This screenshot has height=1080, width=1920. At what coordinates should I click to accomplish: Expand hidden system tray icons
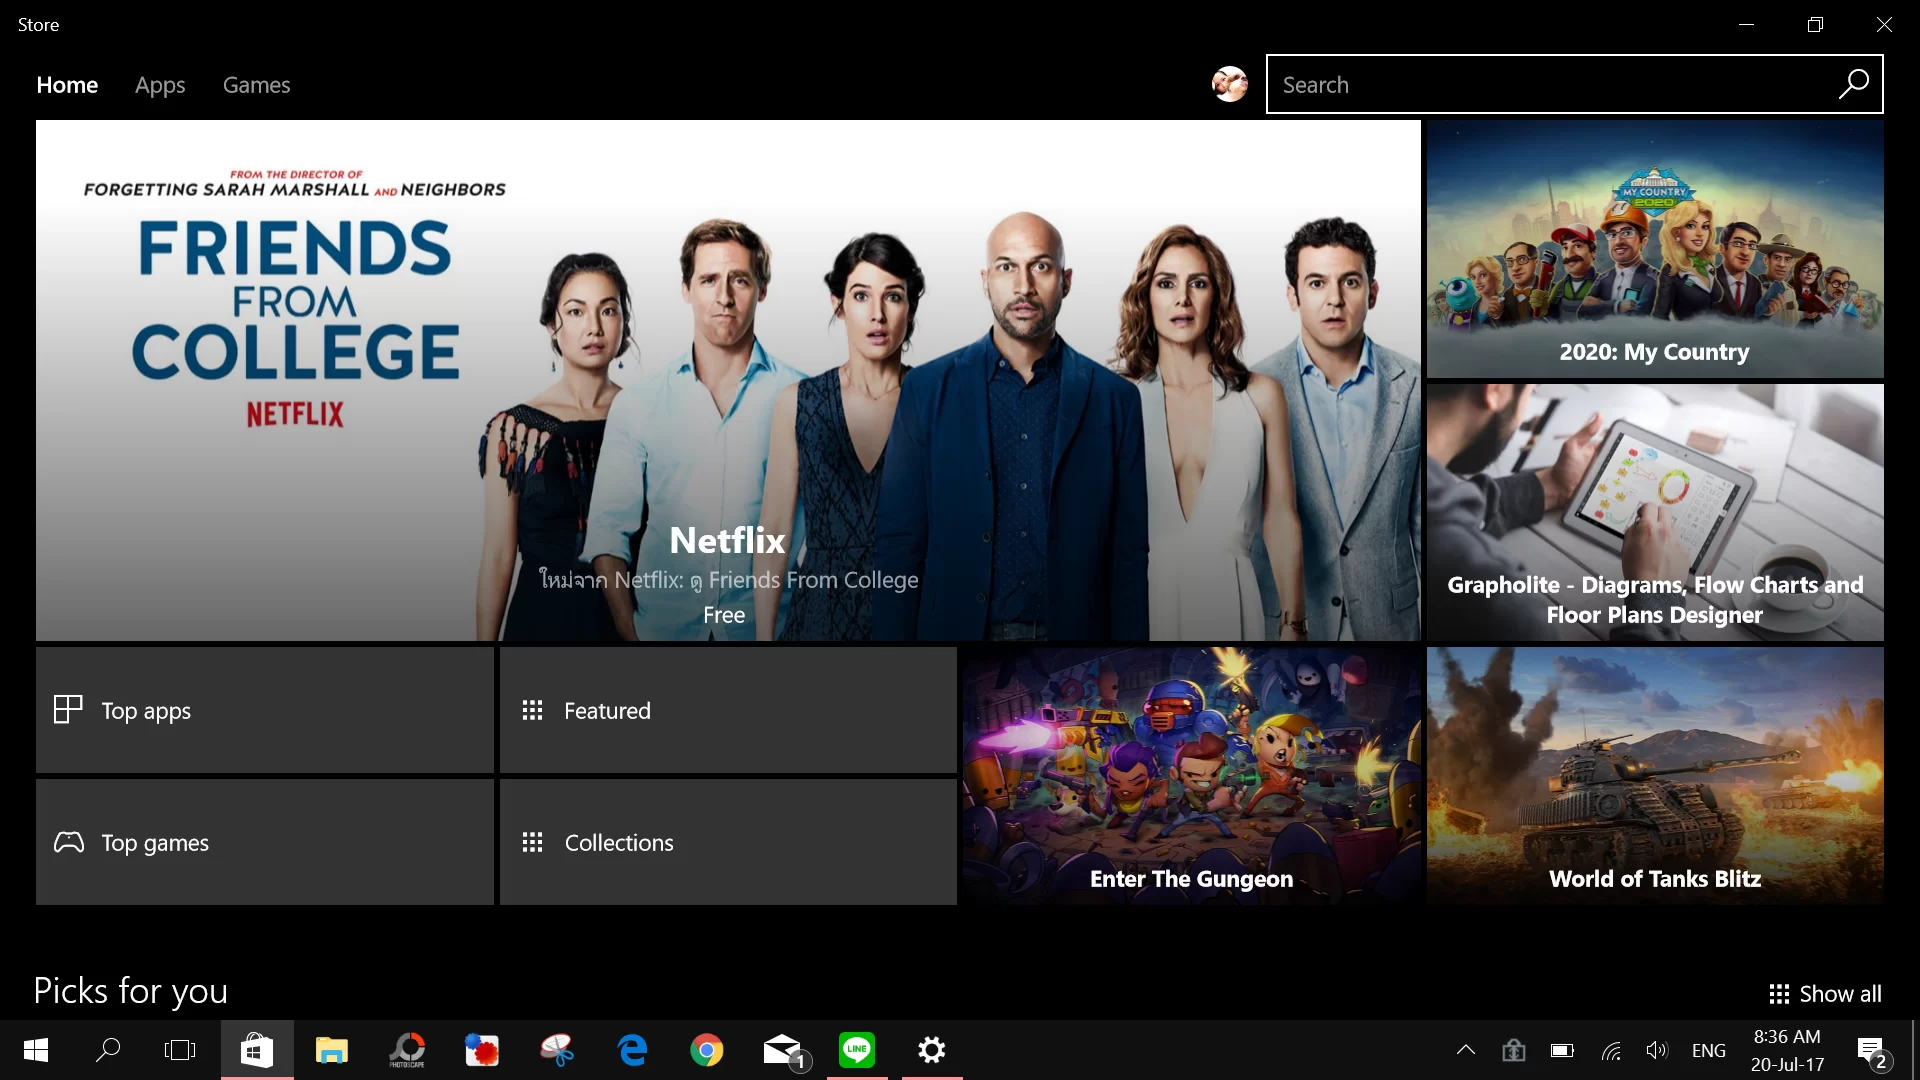(x=1465, y=1050)
